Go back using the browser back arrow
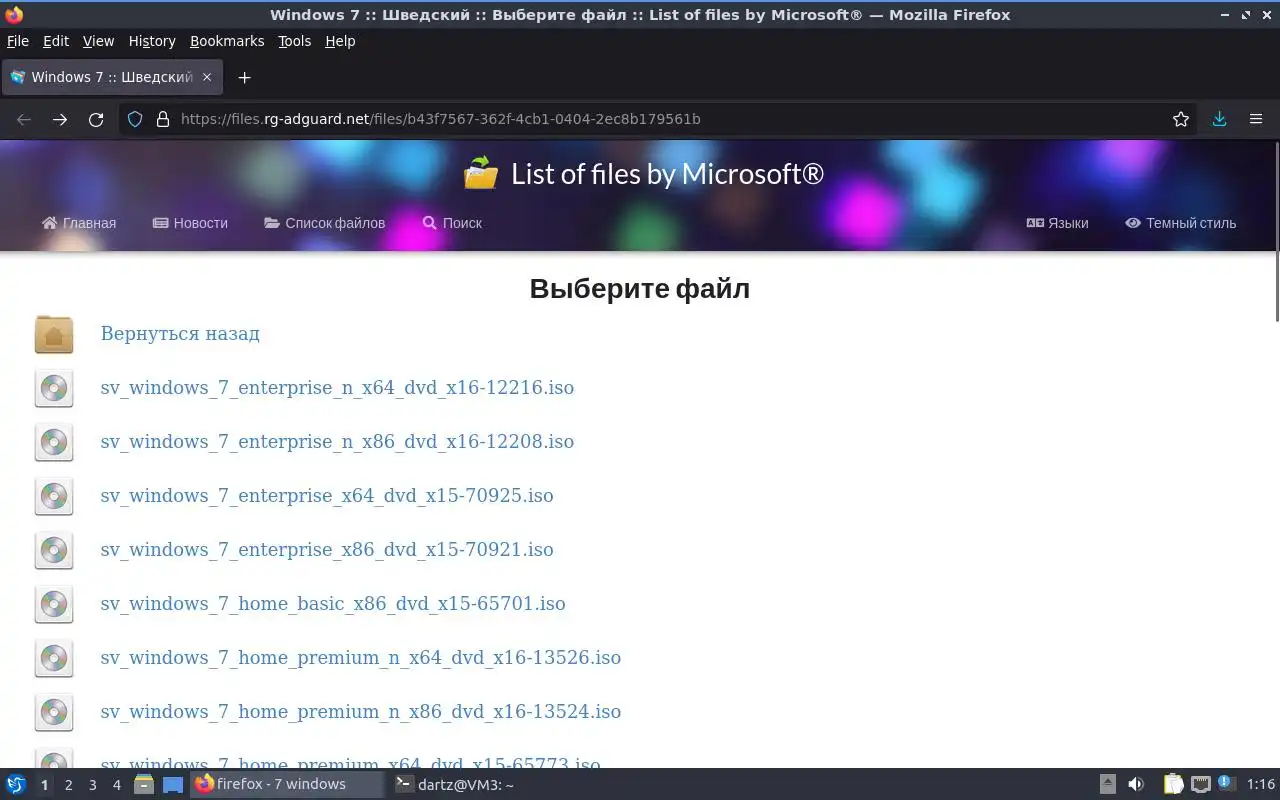The width and height of the screenshot is (1280, 800). [24, 119]
